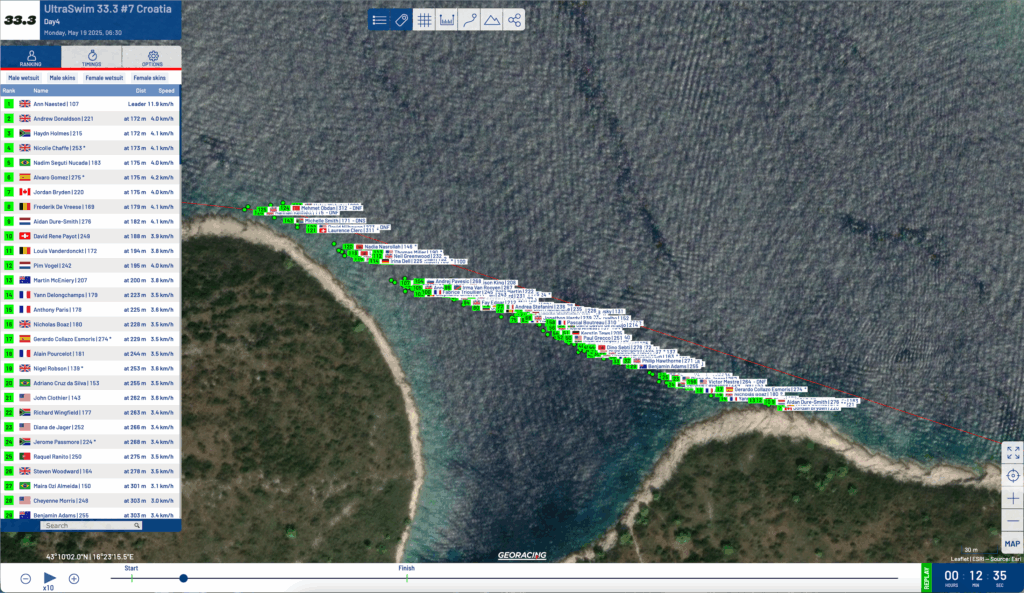
Task: Filter ranking by Male wetsuit
Action: click(24, 78)
